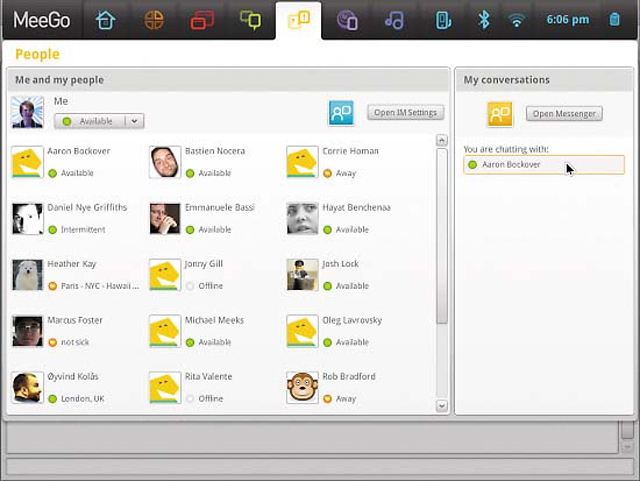
Task: Open the Applications panel icon
Action: tap(154, 20)
